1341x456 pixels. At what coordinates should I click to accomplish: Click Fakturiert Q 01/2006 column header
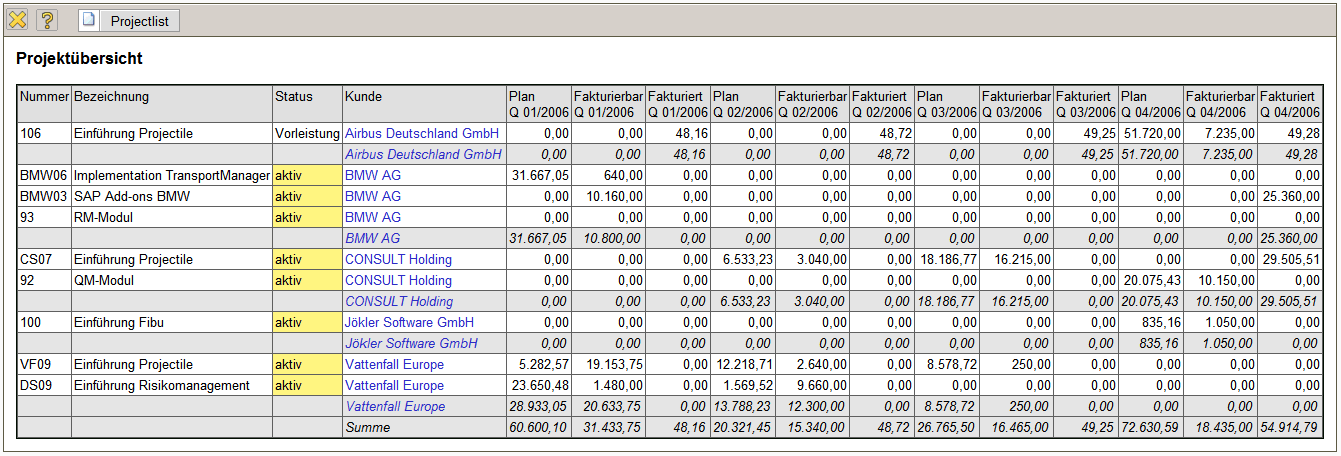pyautogui.click(x=678, y=105)
